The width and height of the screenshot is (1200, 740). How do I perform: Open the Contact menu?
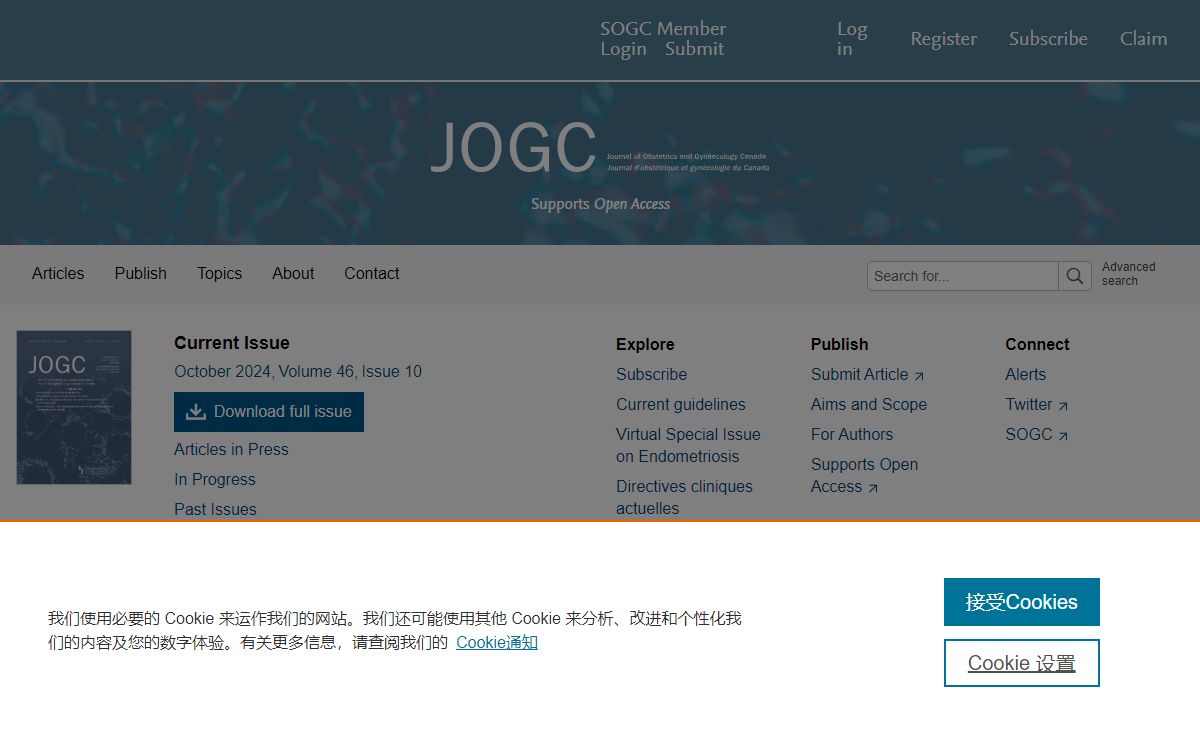[372, 273]
